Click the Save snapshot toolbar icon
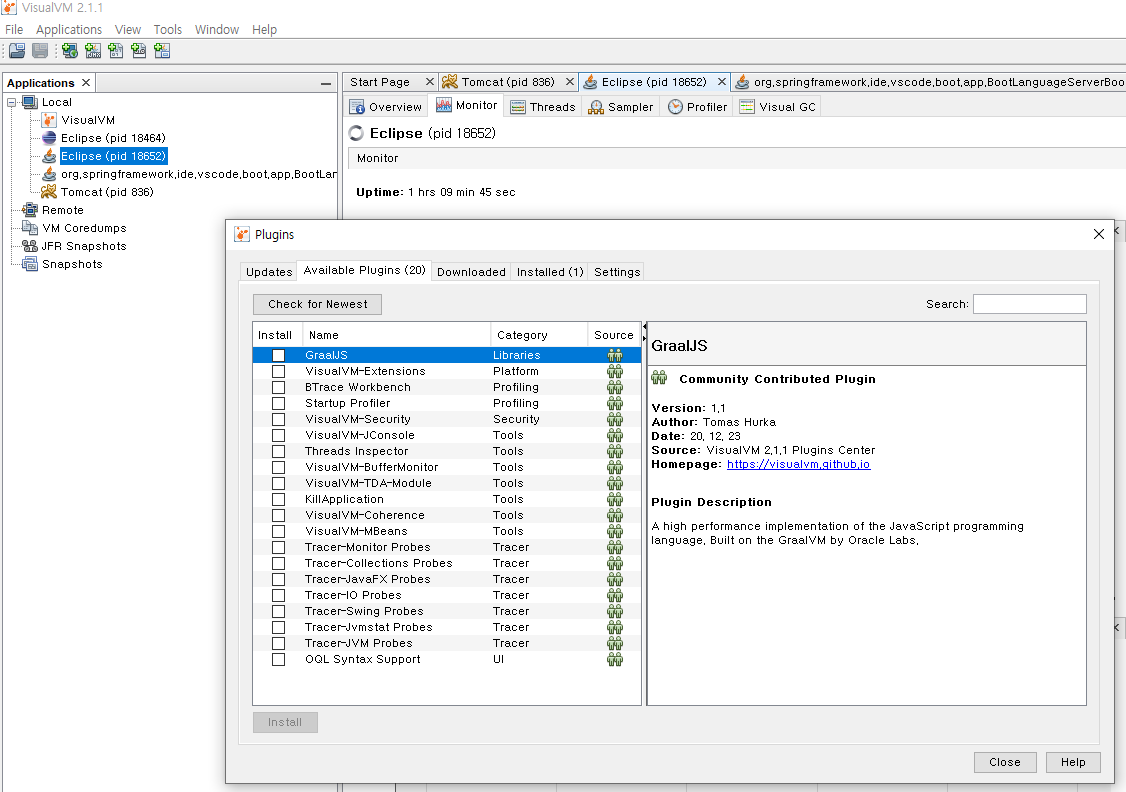 (40, 50)
